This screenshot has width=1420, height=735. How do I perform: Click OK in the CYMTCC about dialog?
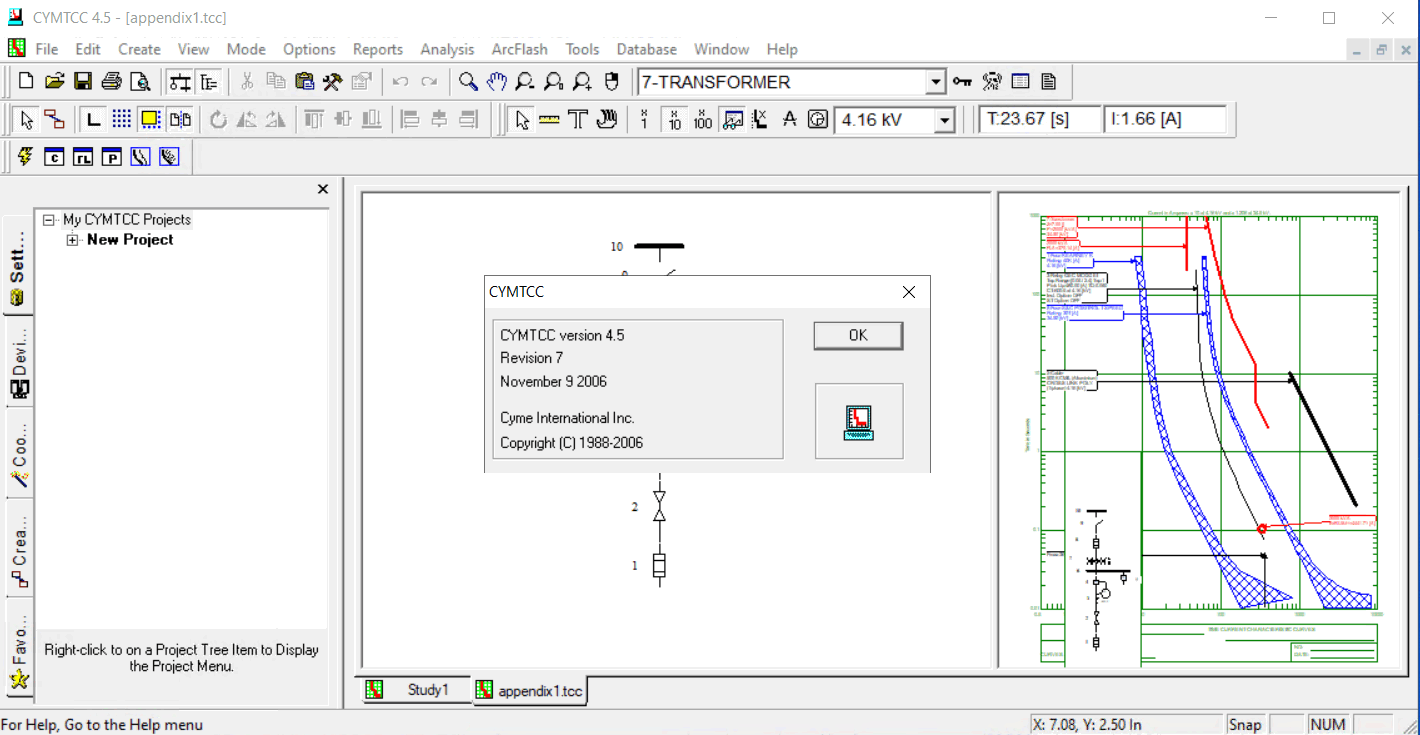(x=858, y=335)
